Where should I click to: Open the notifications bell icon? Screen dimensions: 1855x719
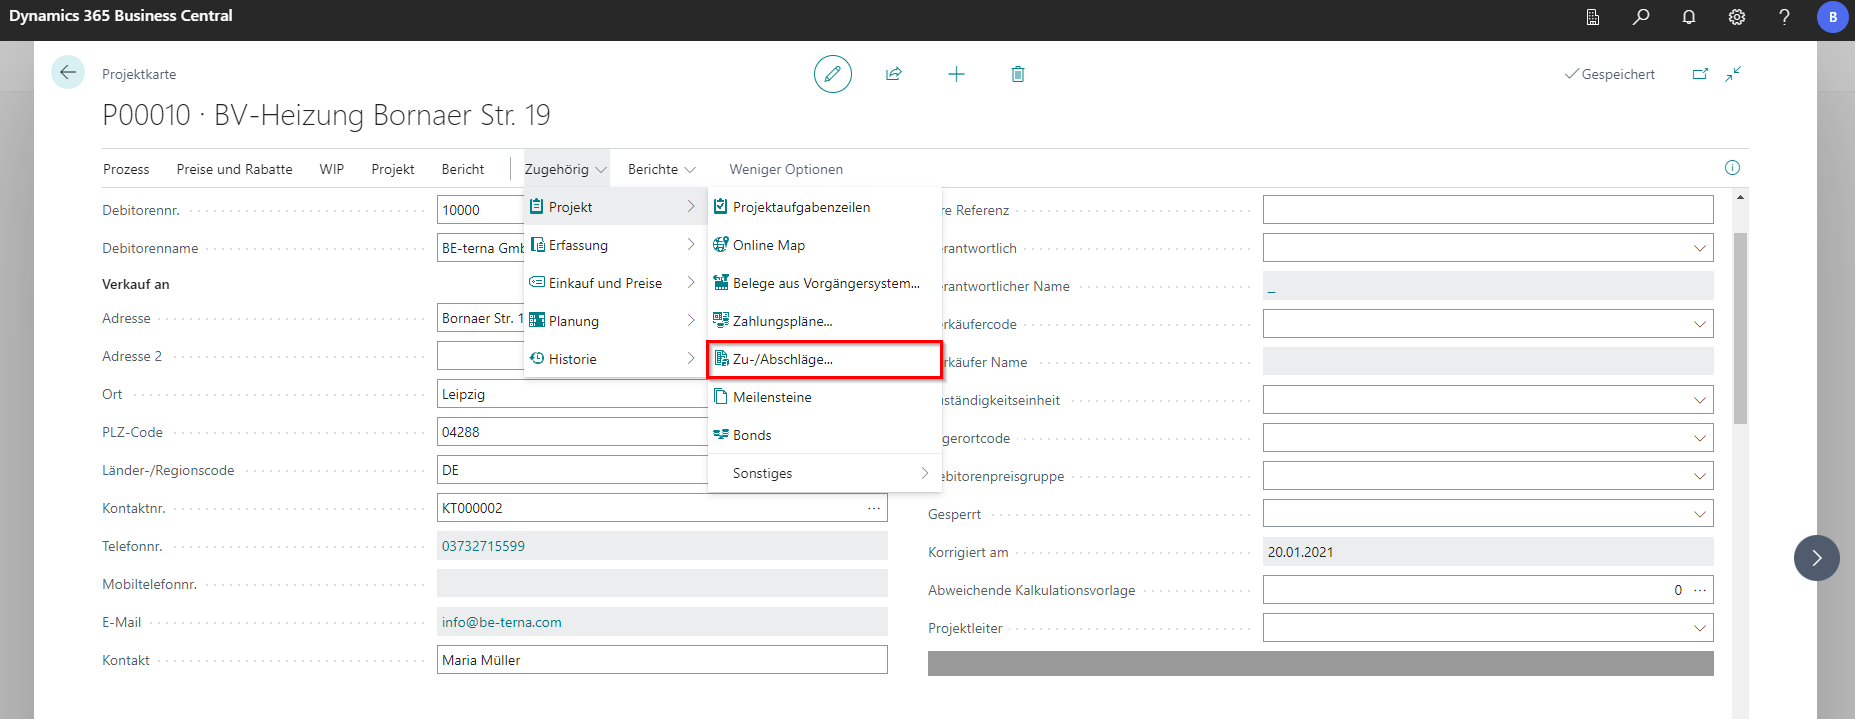pyautogui.click(x=1688, y=17)
